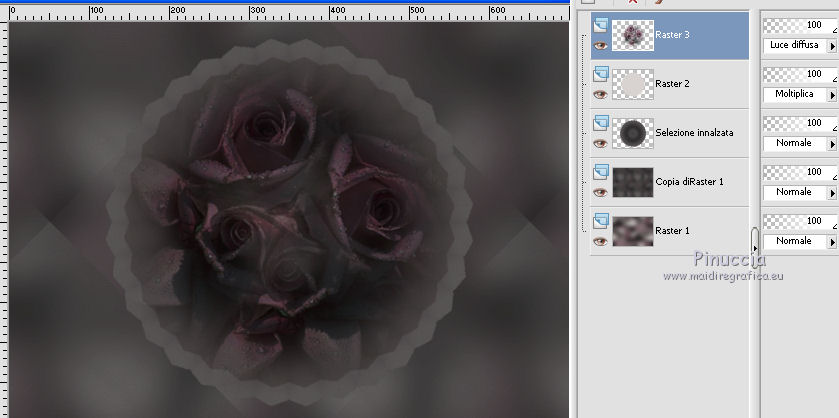Select the Selezione innalzata layer thumbnail
This screenshot has height=418, width=839.
(x=632, y=133)
